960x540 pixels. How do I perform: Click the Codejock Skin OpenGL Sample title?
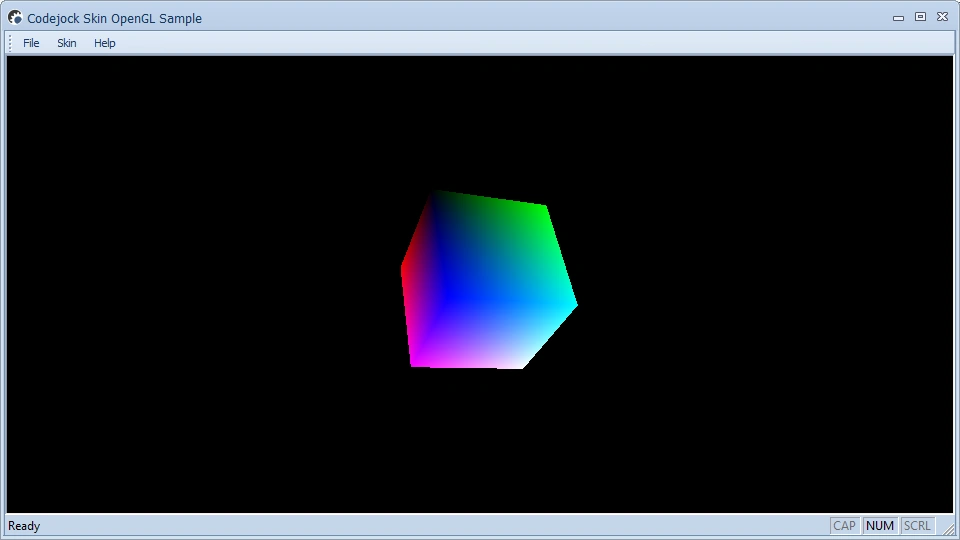[x=114, y=18]
